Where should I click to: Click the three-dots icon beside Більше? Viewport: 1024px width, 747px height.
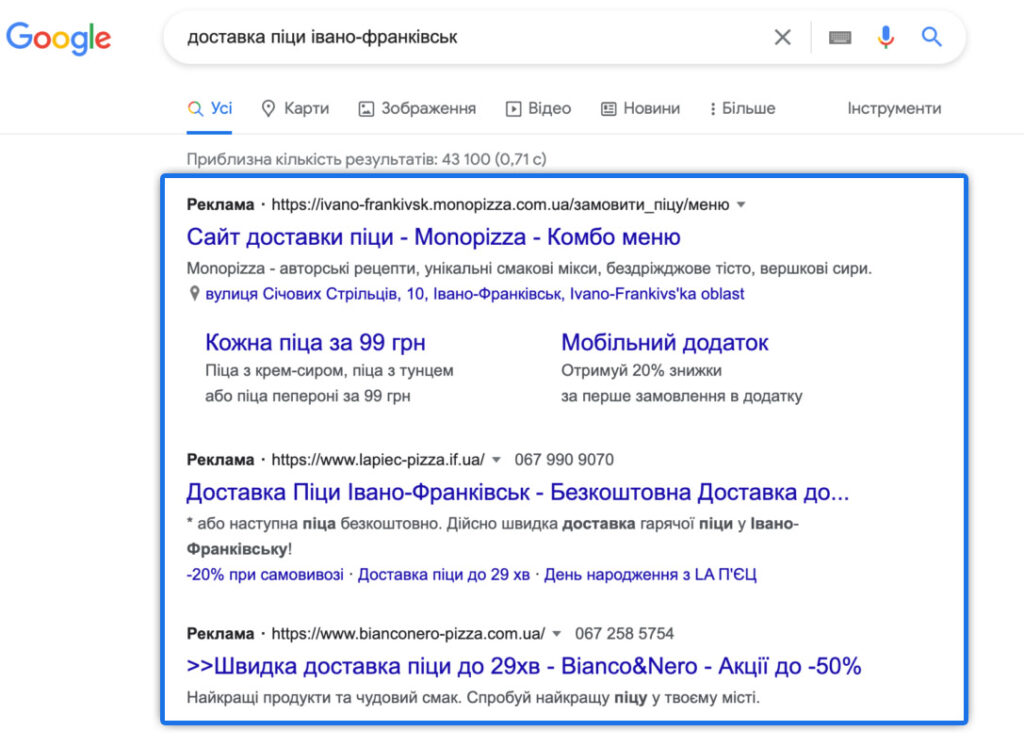712,109
